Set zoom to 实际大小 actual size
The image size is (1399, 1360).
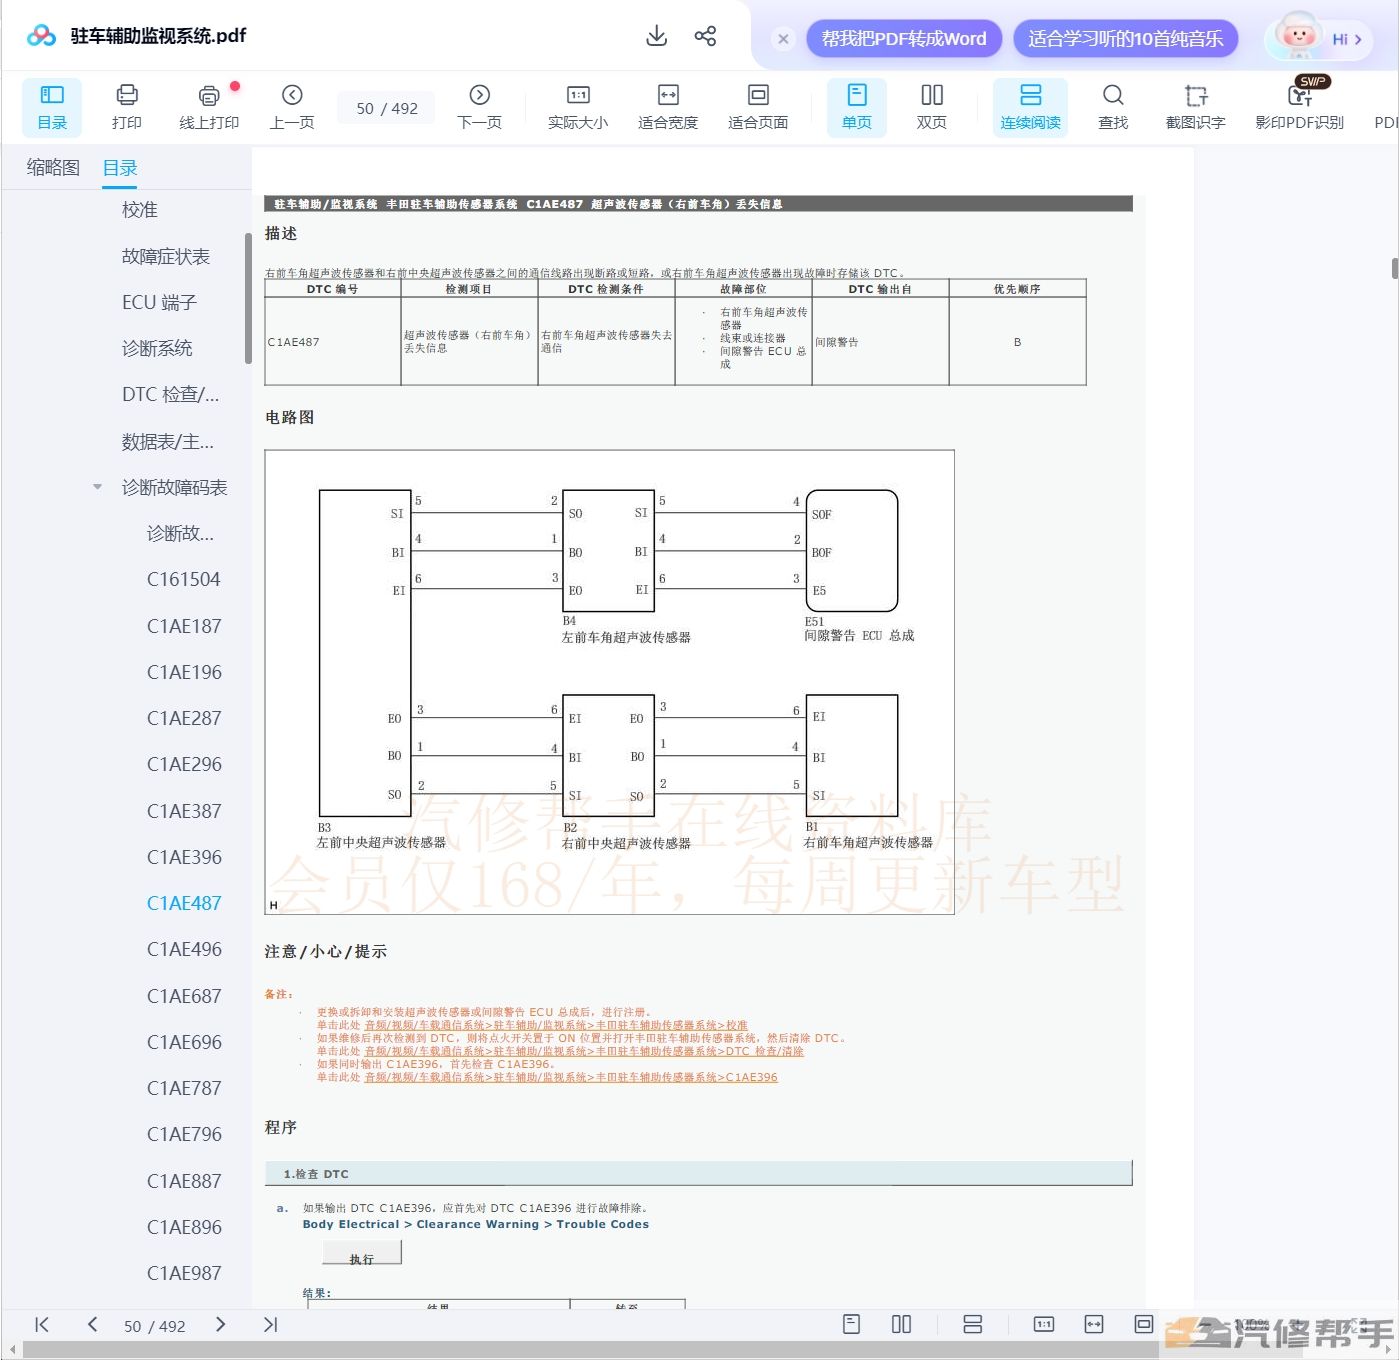[x=578, y=107]
